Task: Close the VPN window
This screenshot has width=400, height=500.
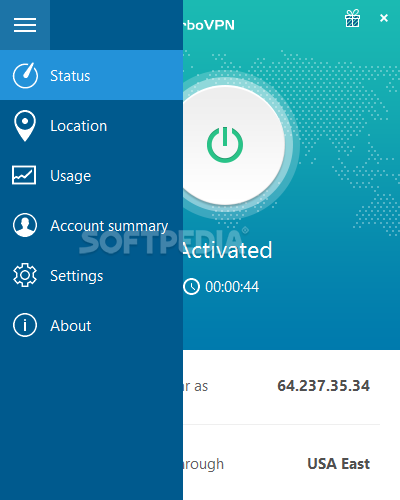Action: [384, 18]
